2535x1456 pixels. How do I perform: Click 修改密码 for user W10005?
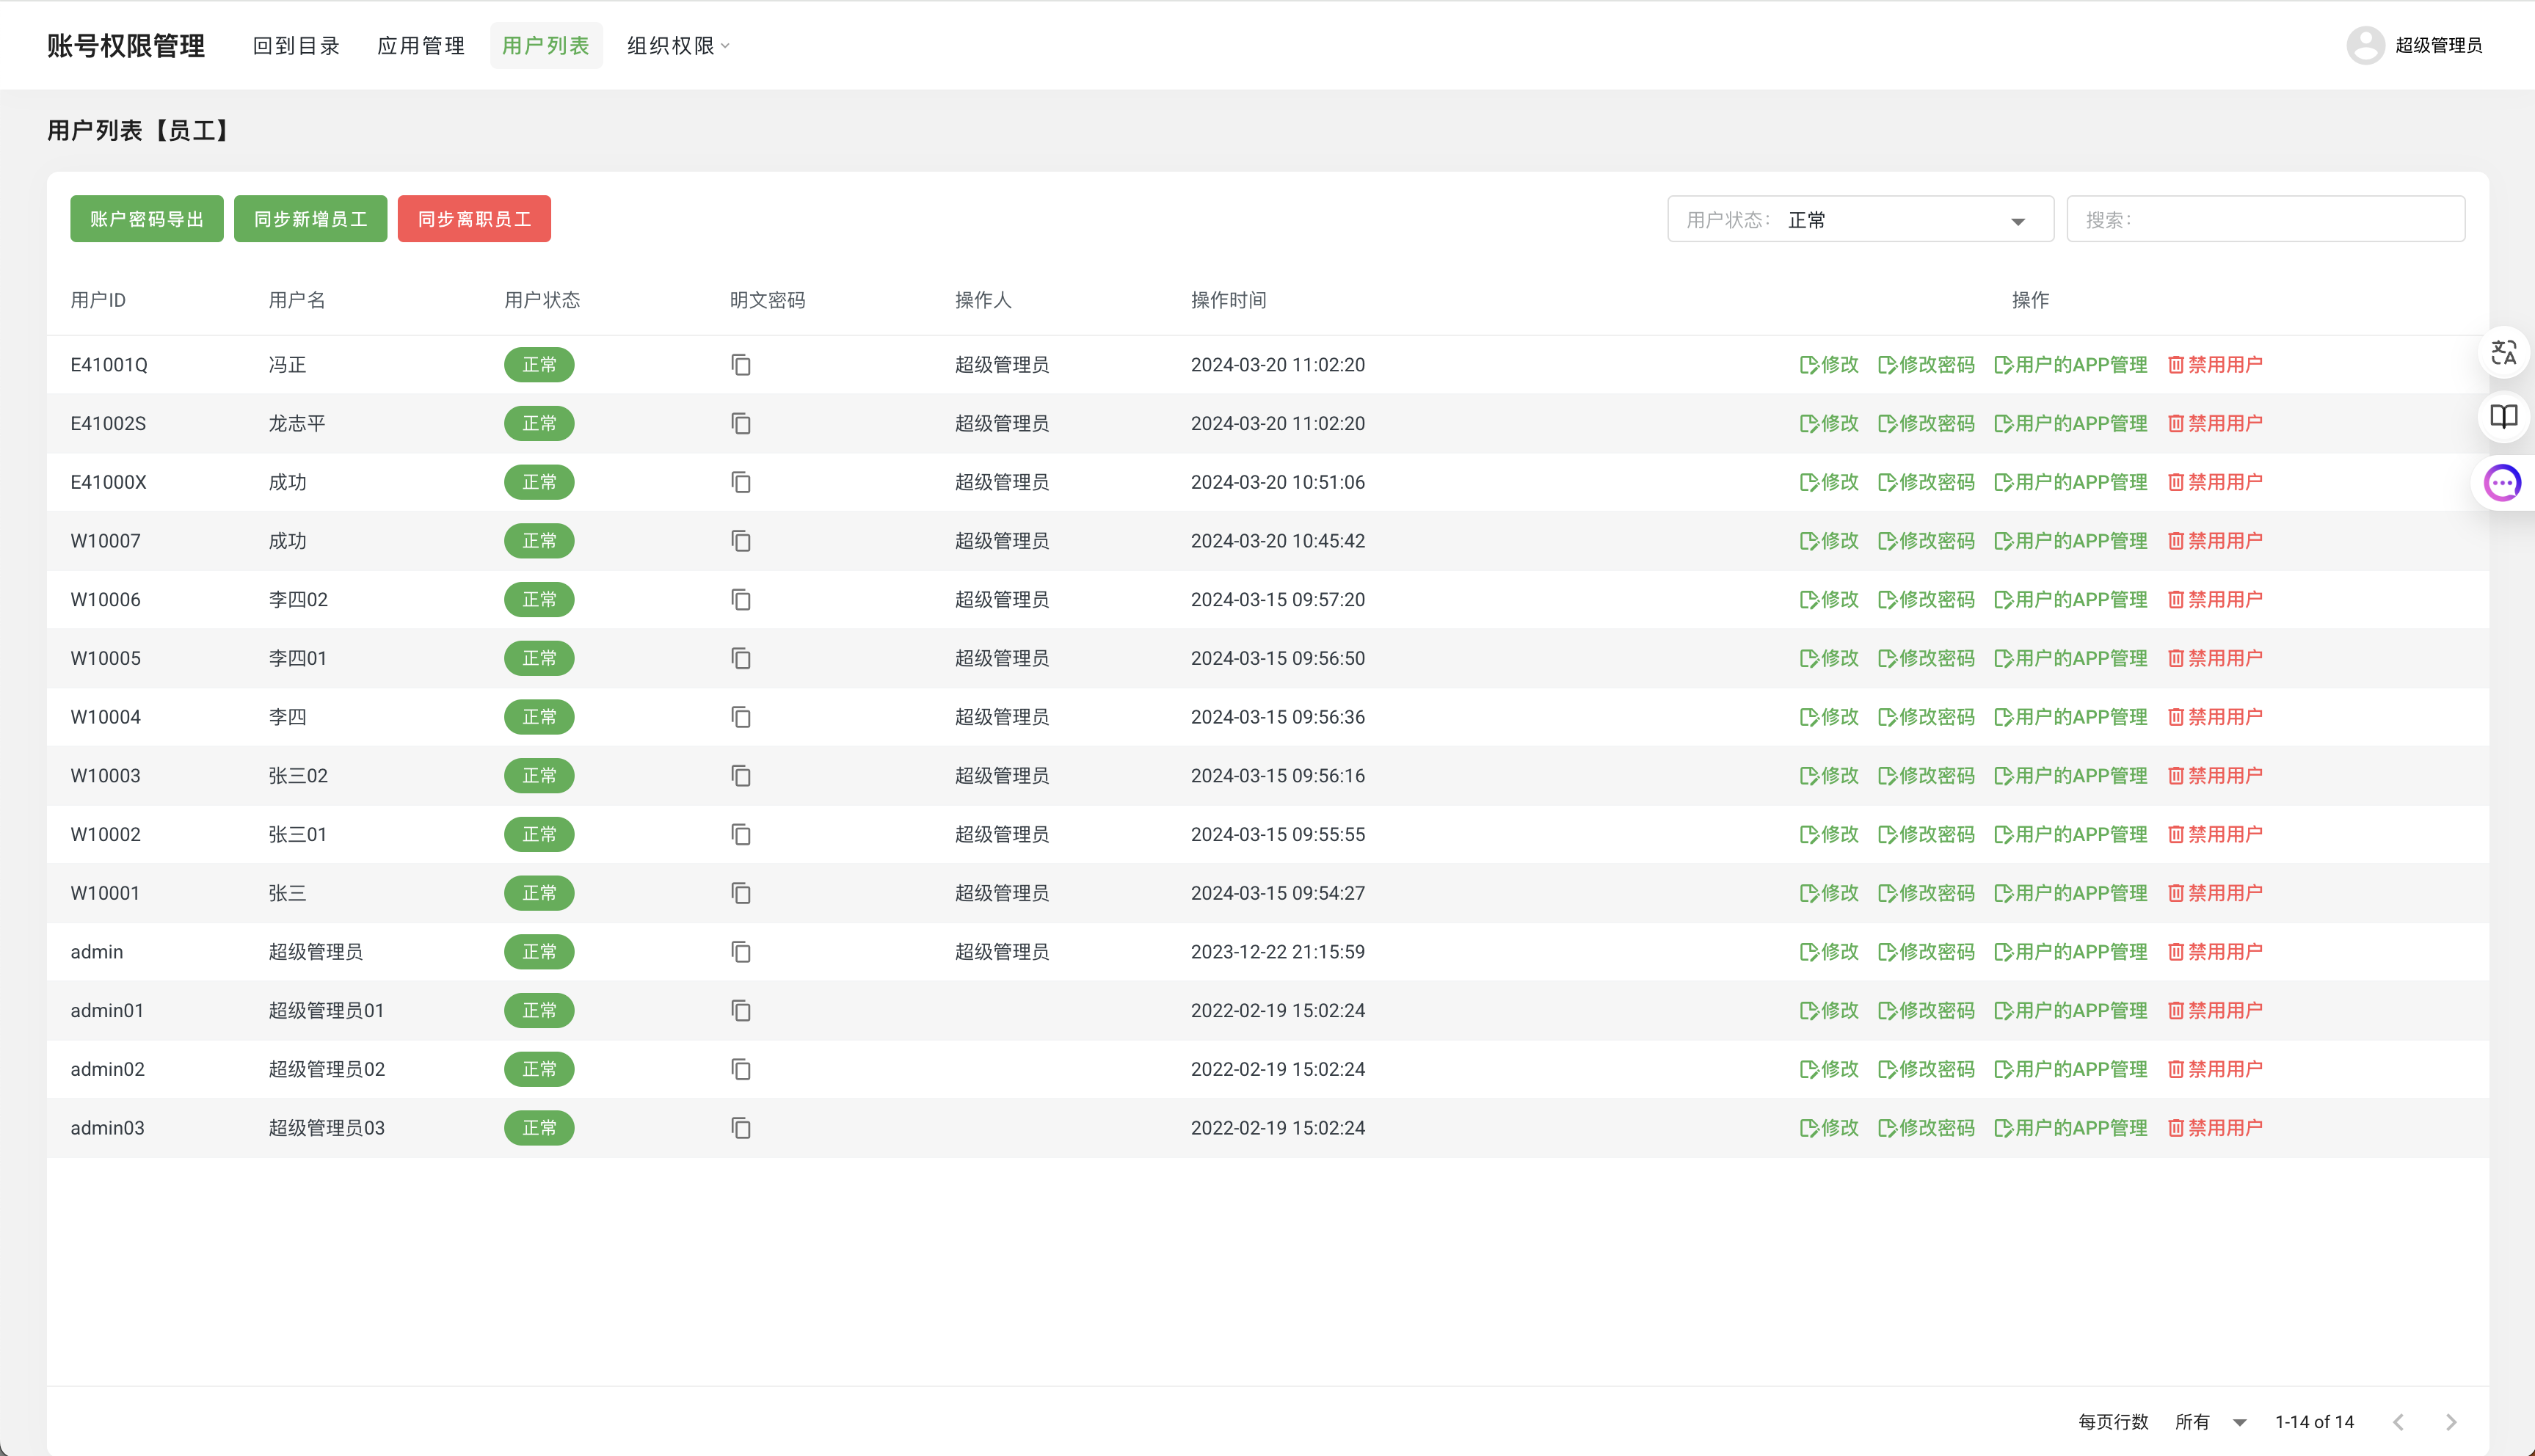[1926, 658]
